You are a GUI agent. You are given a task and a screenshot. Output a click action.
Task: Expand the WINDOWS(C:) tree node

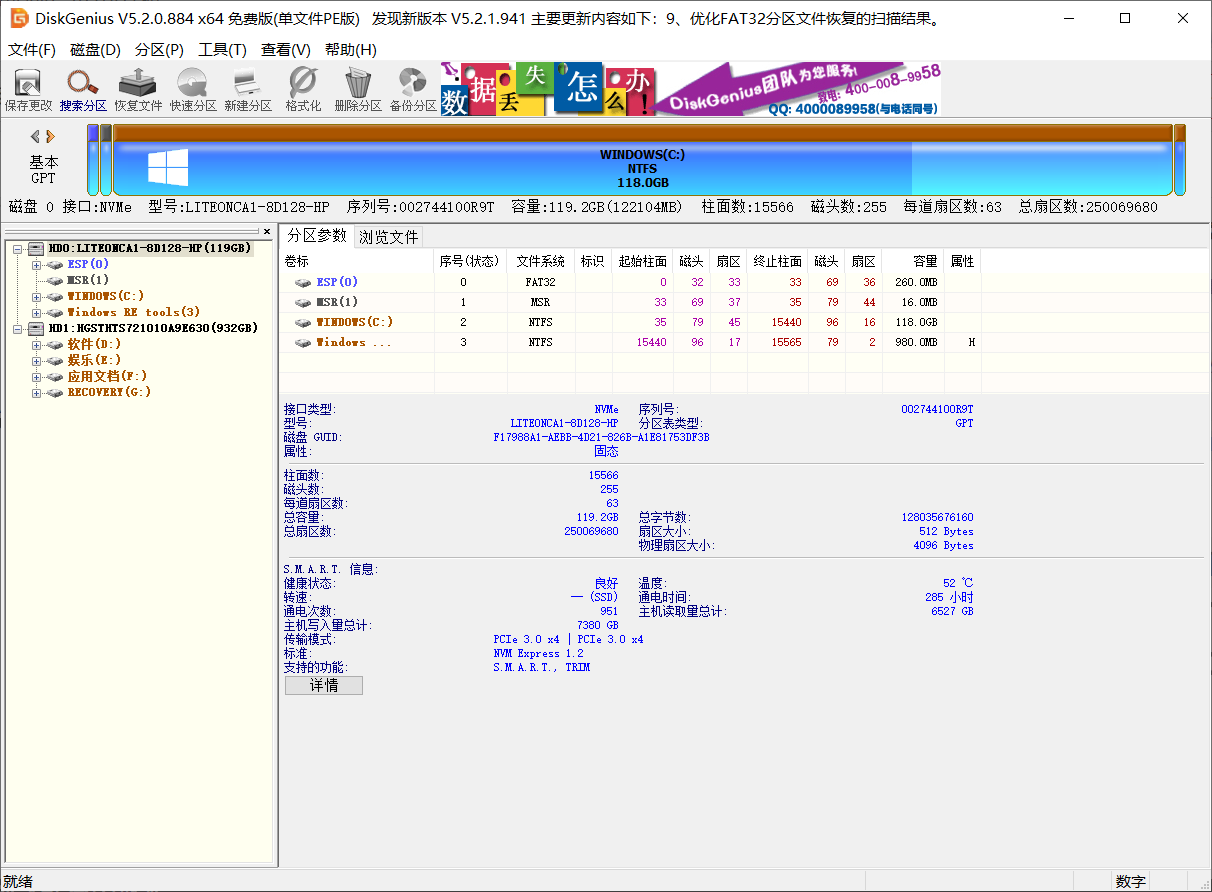tap(37, 296)
